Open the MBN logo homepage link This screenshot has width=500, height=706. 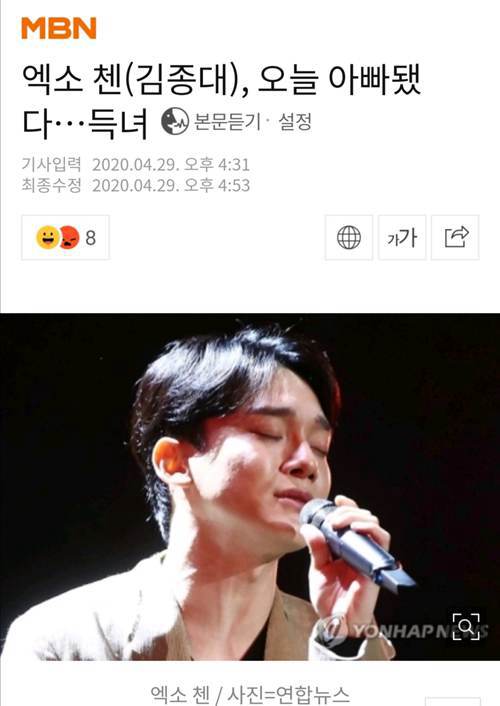tap(59, 28)
